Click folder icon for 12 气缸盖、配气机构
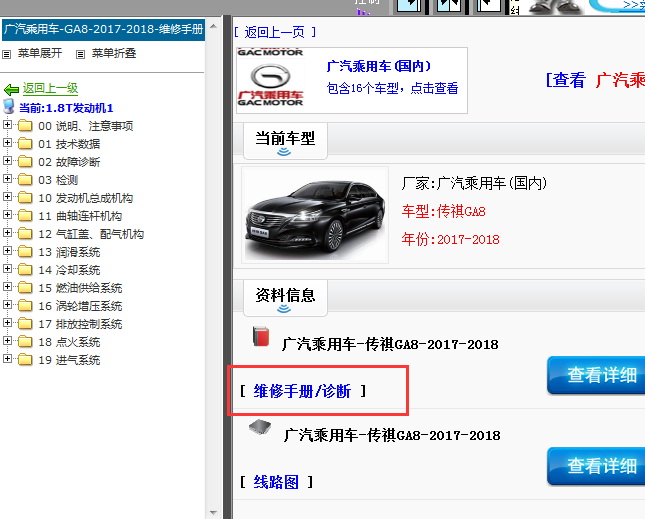 (25, 234)
